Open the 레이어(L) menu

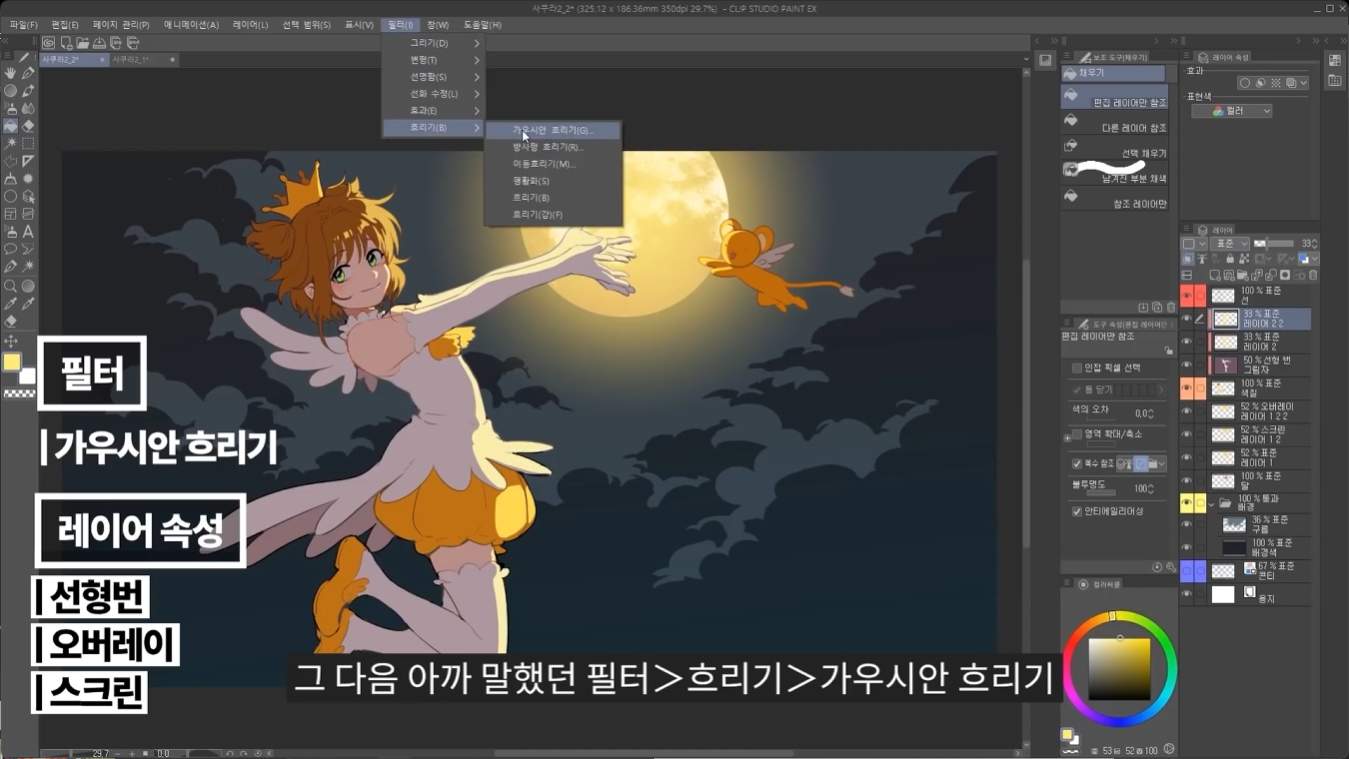(250, 25)
